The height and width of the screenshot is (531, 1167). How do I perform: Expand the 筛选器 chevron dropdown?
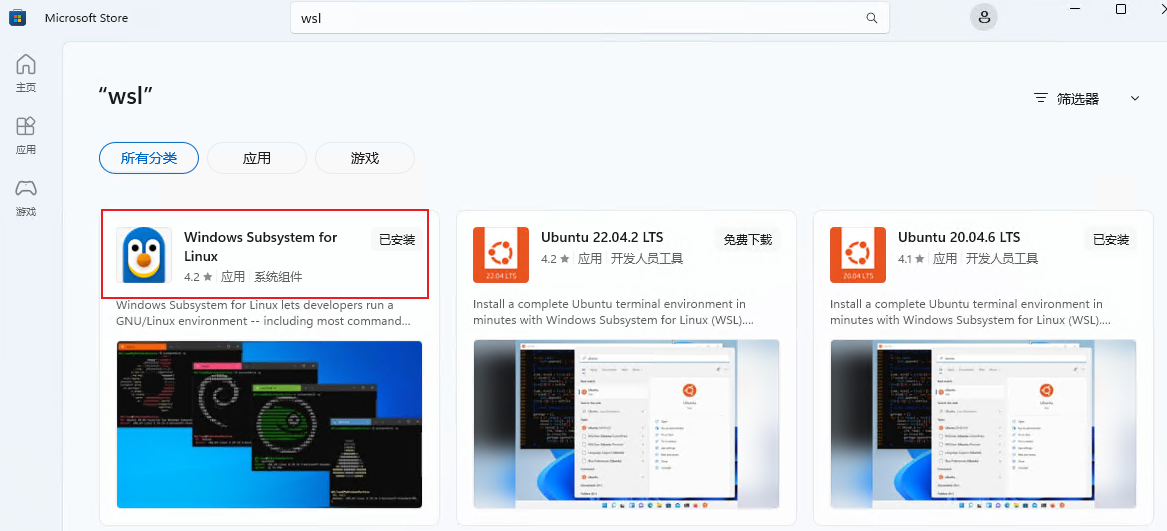point(1135,98)
